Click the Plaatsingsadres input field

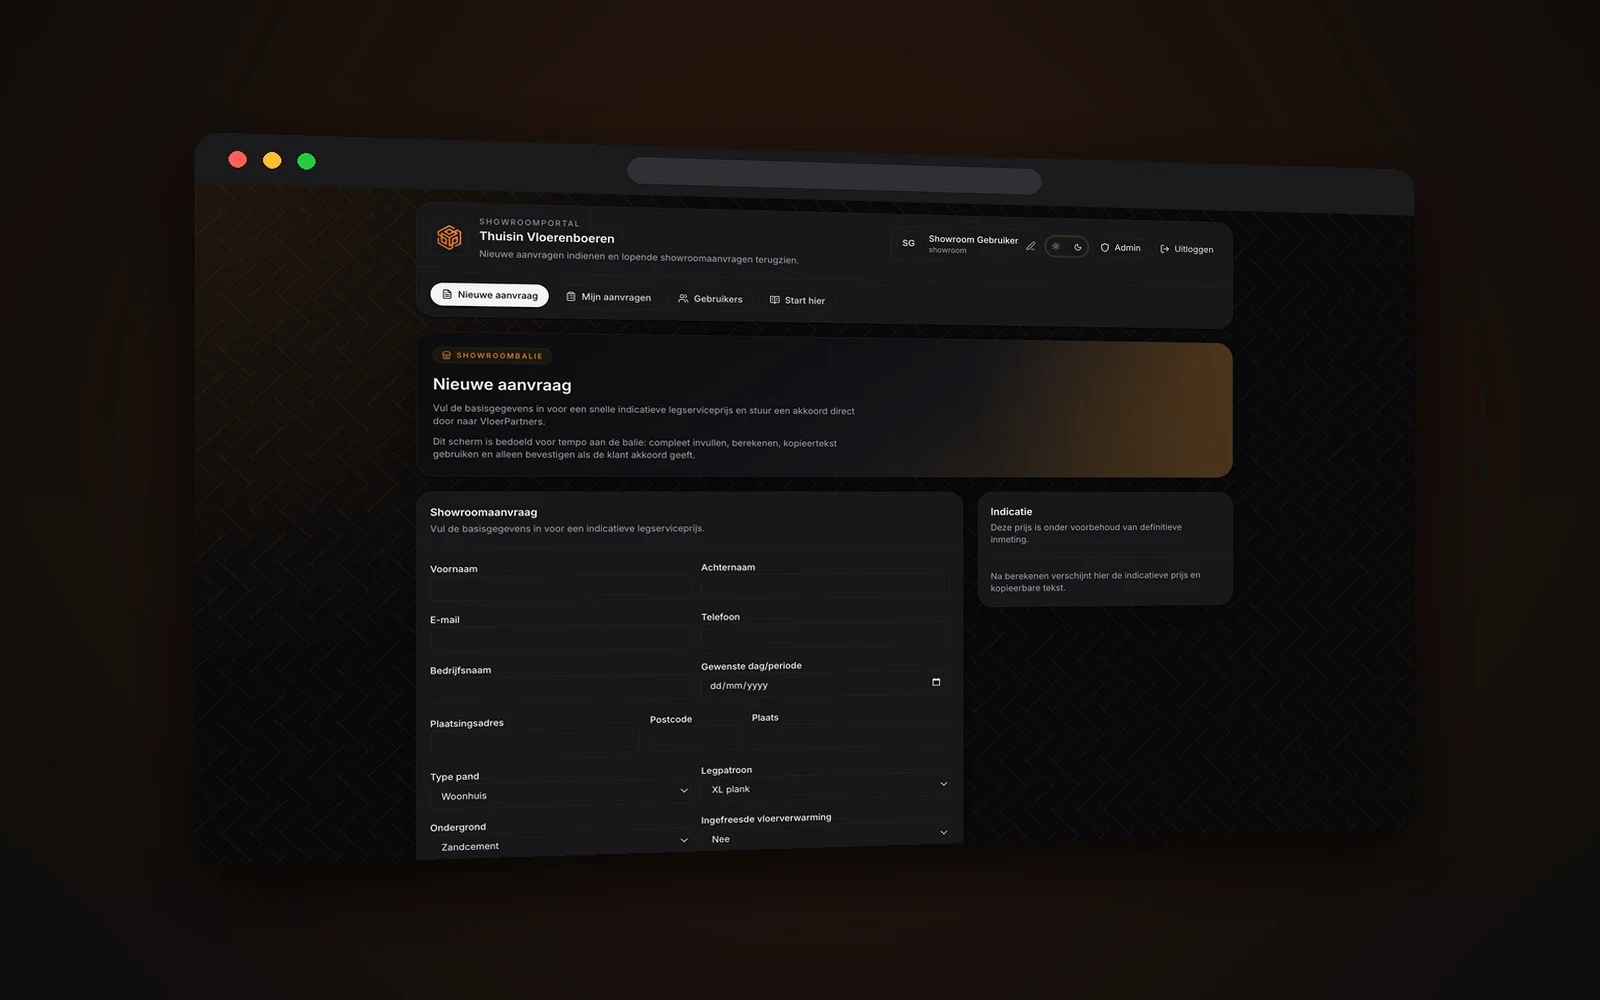(x=534, y=741)
